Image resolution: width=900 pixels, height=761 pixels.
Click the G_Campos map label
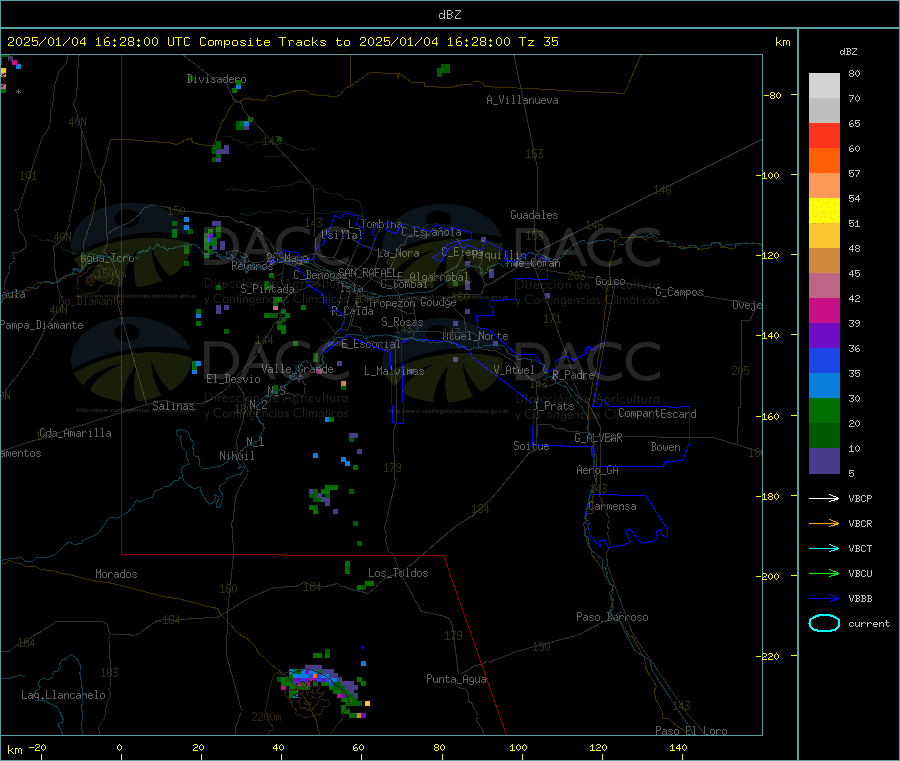tap(679, 292)
